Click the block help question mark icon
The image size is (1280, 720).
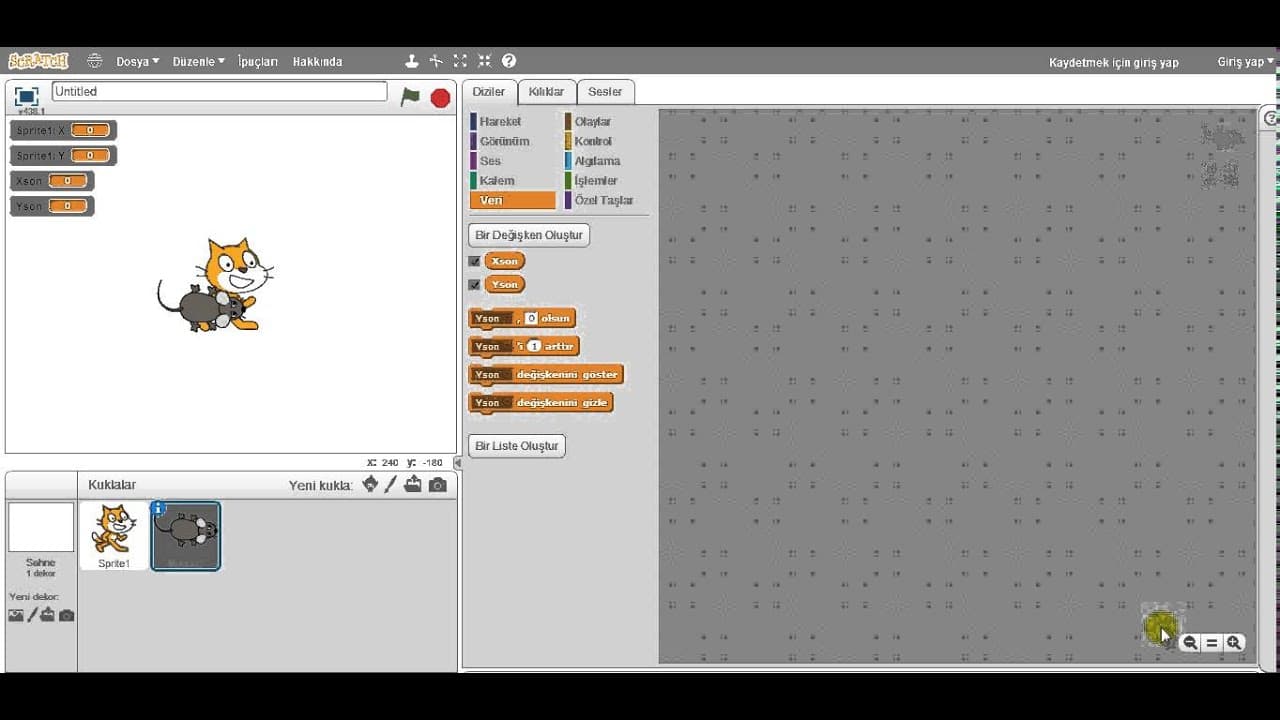(509, 61)
